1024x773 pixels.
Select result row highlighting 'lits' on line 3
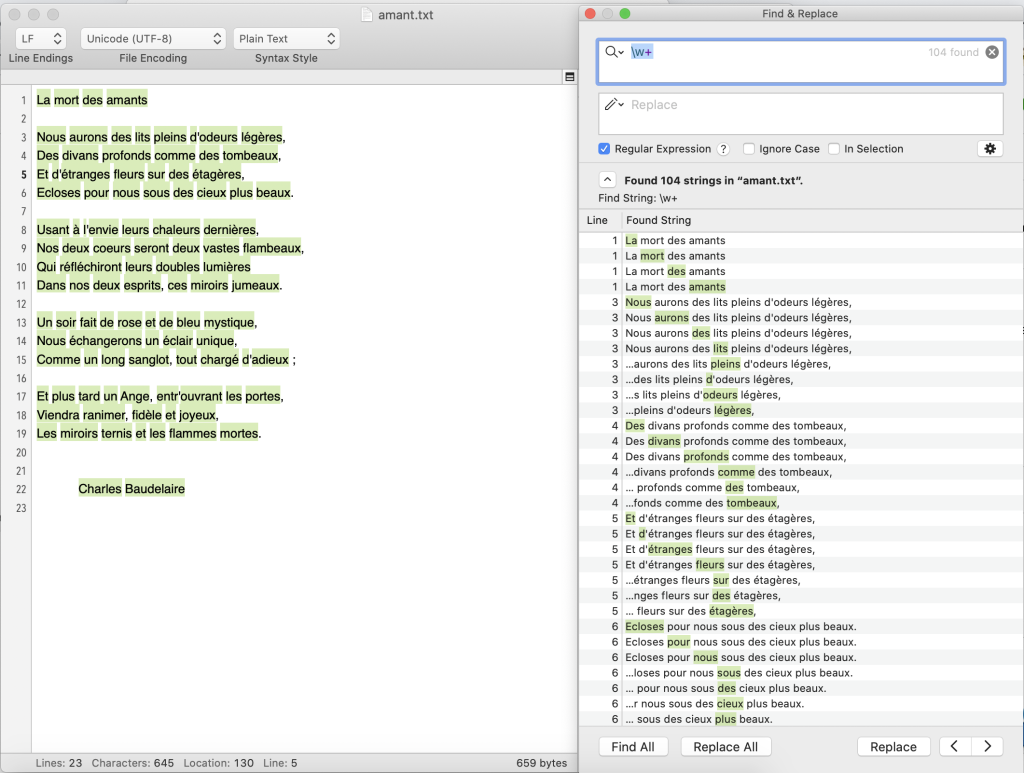pyautogui.click(x=800, y=349)
